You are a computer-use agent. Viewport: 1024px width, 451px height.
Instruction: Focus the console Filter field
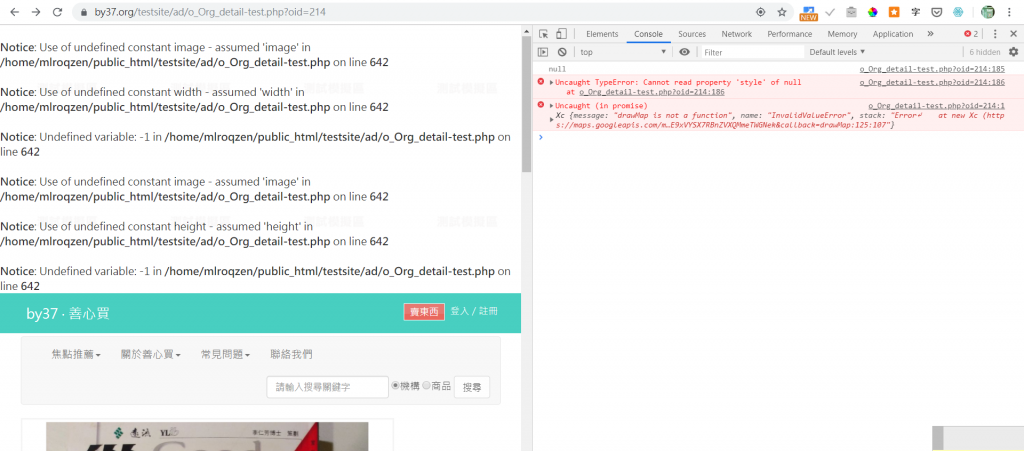click(752, 52)
